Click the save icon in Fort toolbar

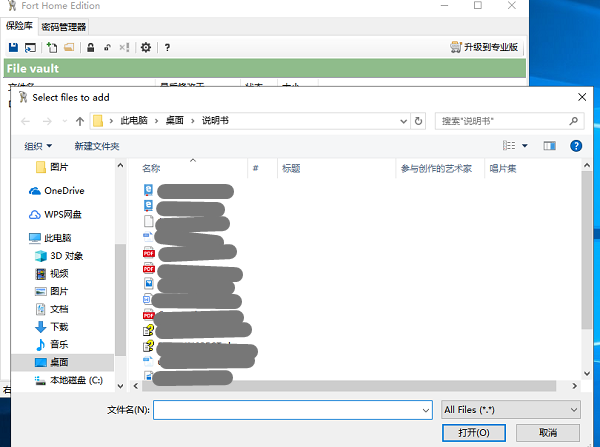(x=13, y=47)
